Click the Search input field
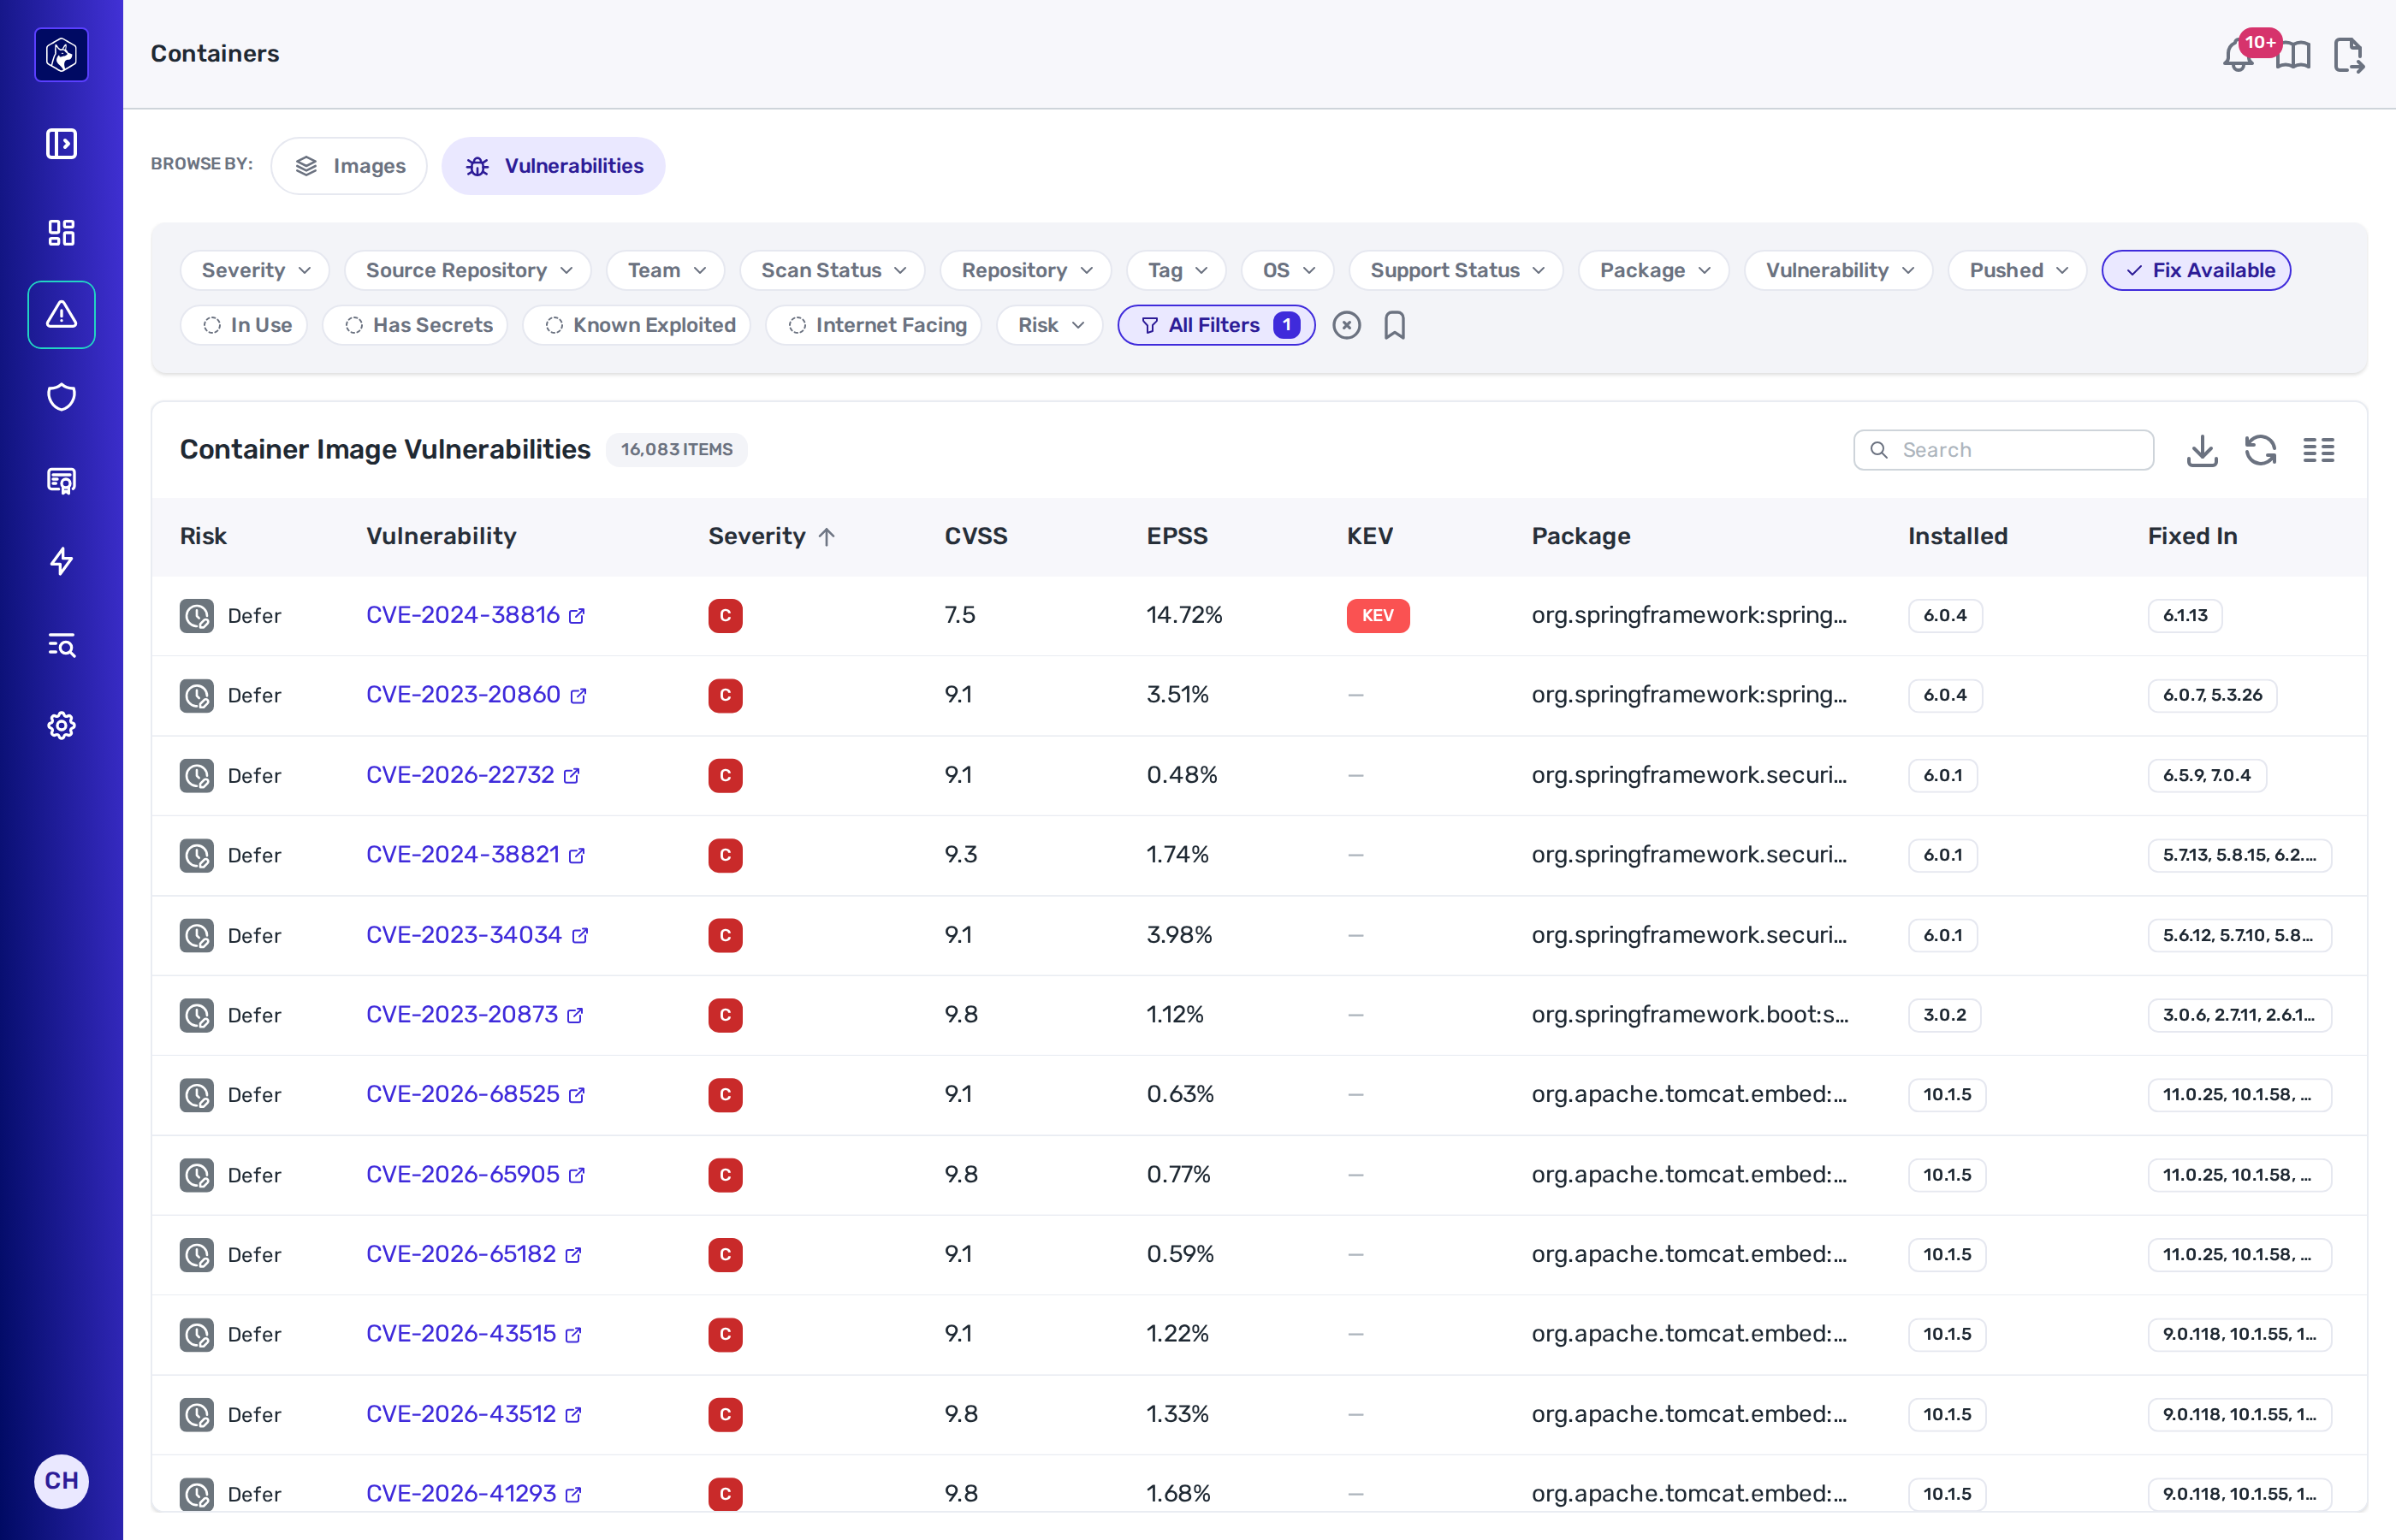The height and width of the screenshot is (1540, 2396). [x=2003, y=450]
